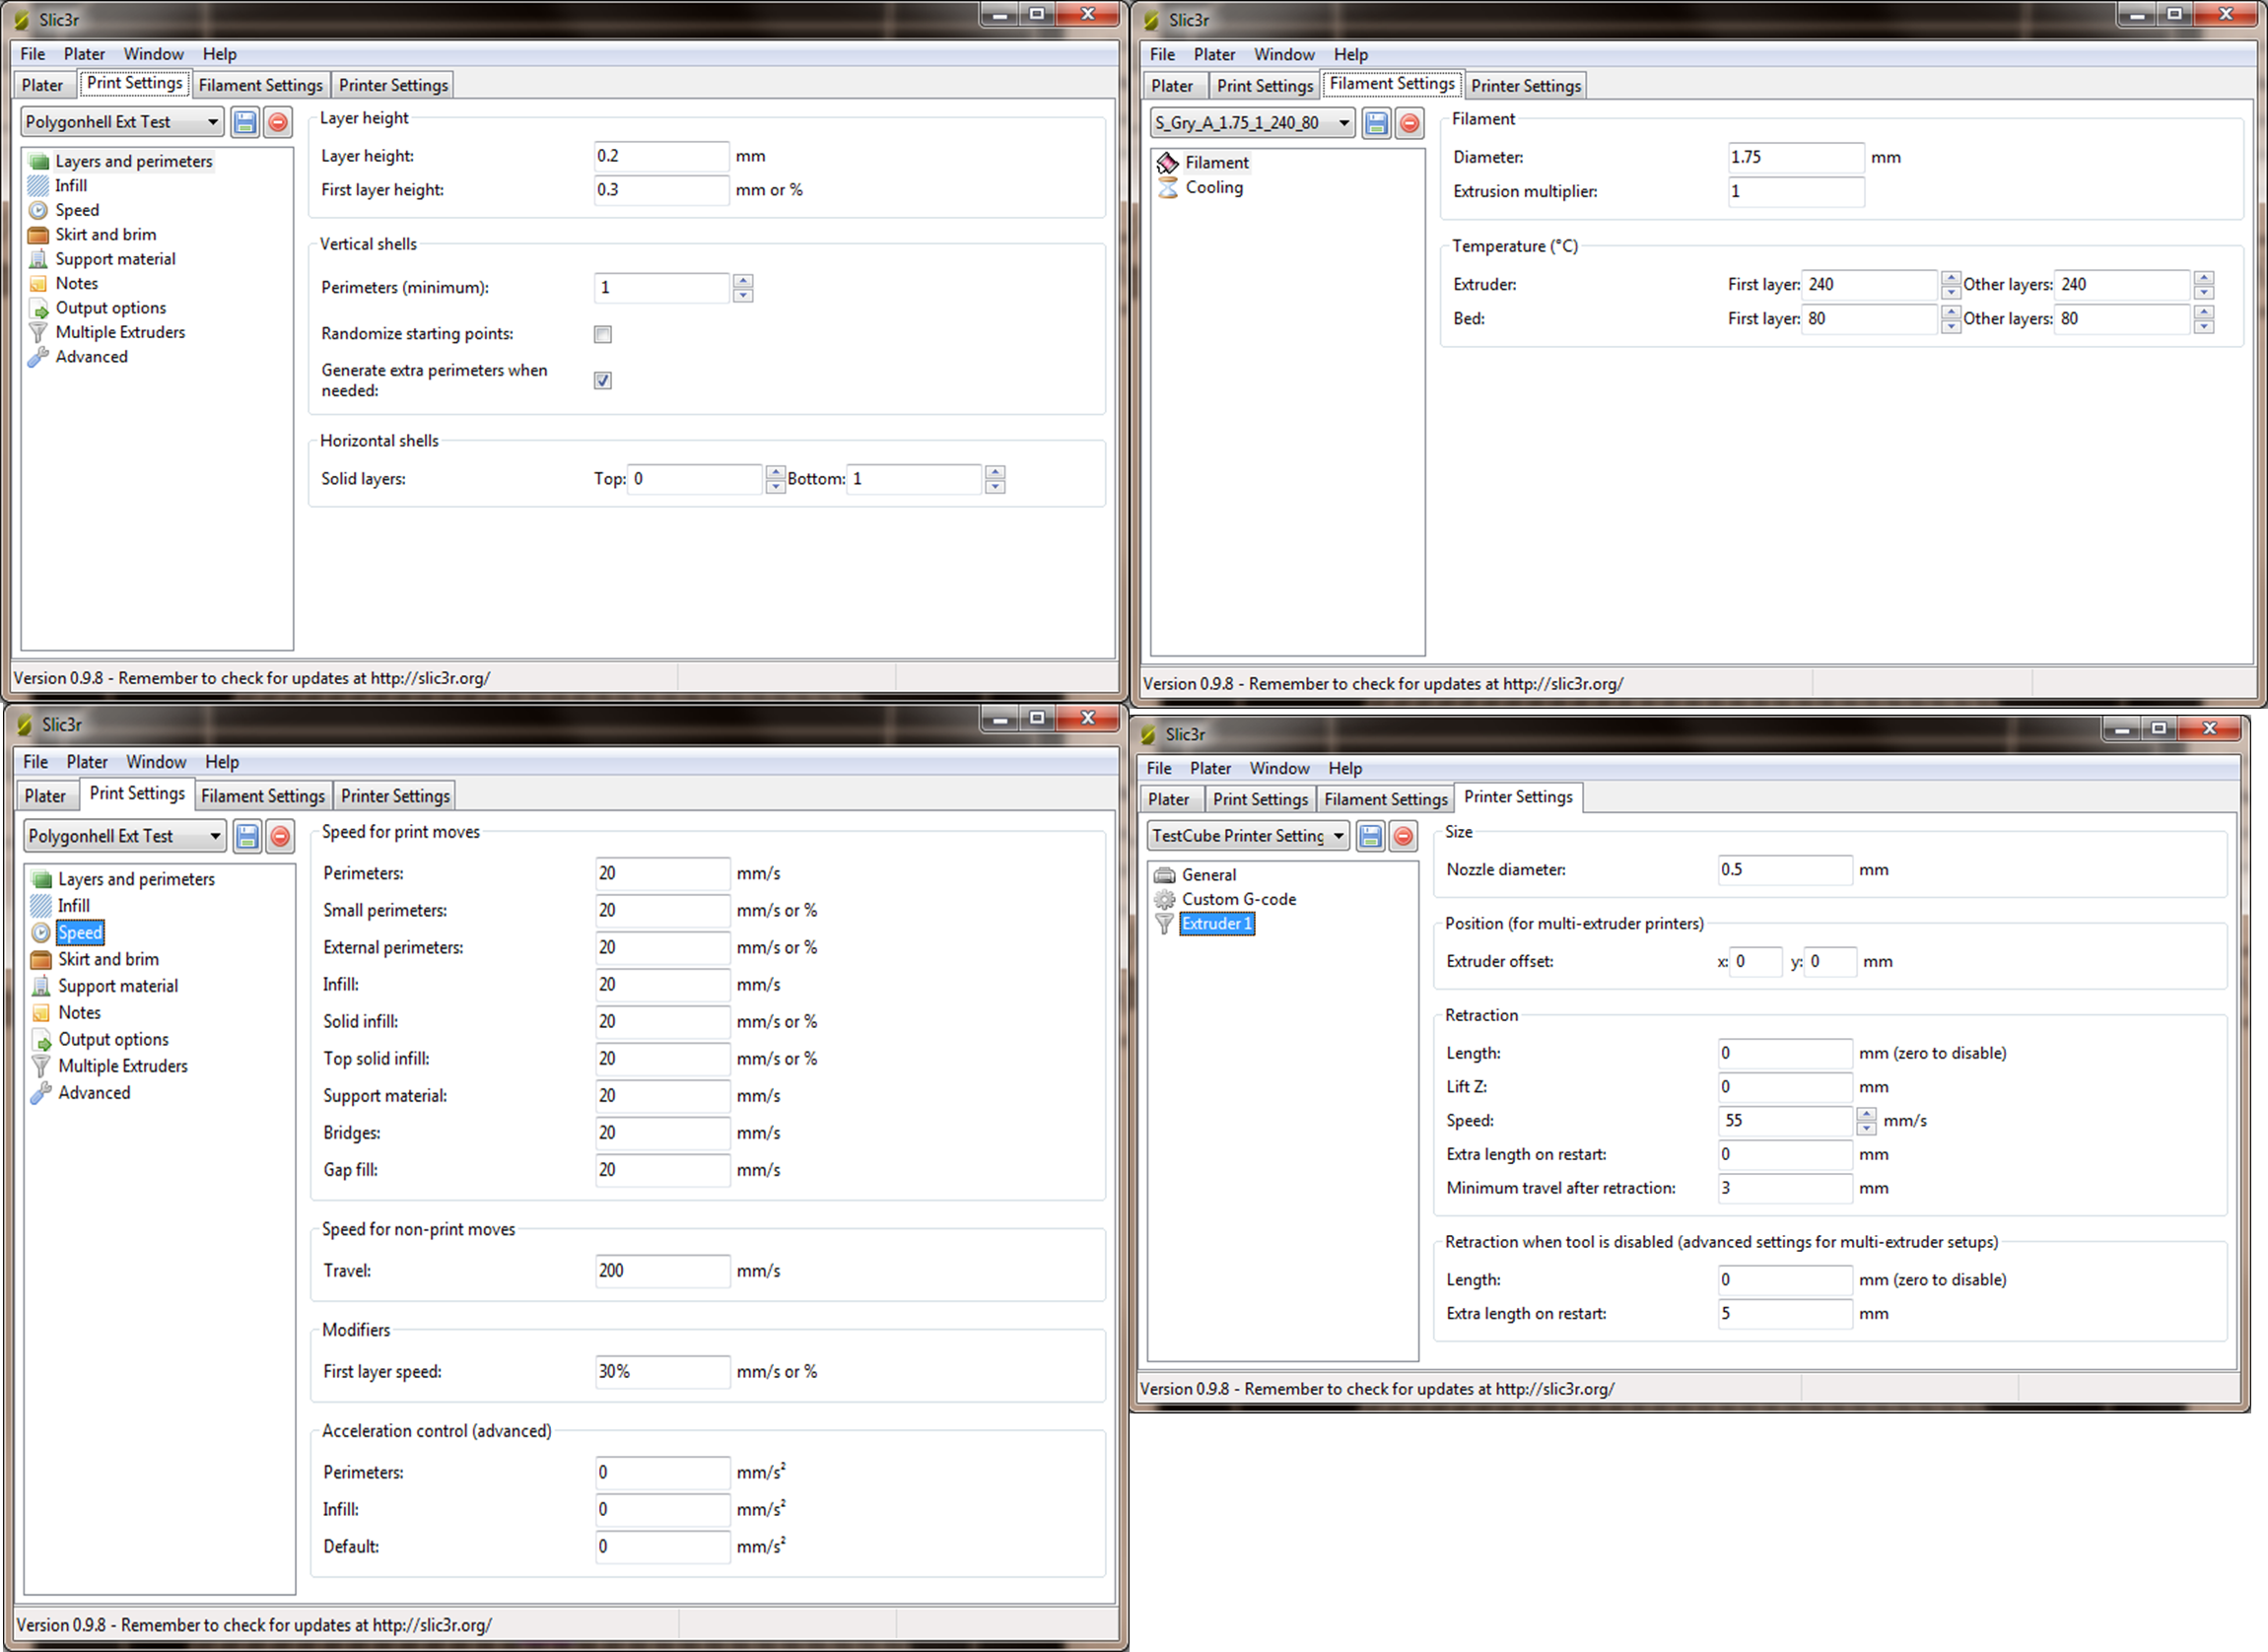
Task: Switch to Plater tab in top-right window
Action: click(x=1171, y=86)
